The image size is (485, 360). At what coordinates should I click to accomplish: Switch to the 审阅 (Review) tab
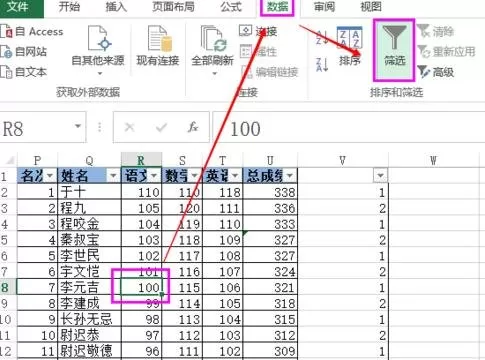coord(324,6)
